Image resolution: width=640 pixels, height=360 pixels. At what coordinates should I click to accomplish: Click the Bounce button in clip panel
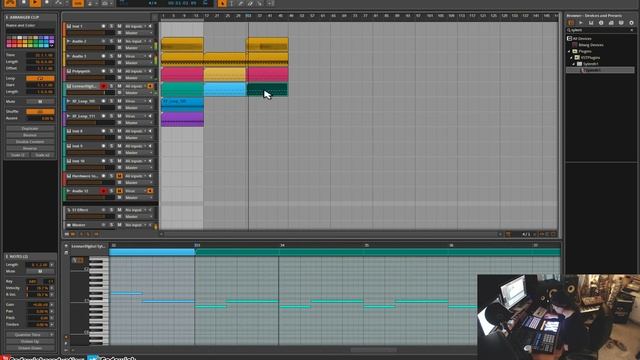(30, 135)
